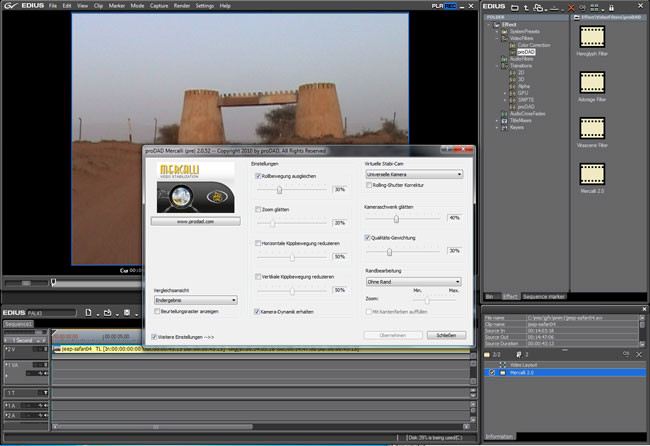The height and width of the screenshot is (446, 650).
Task: Switch to the Bin tab
Action: pos(490,296)
